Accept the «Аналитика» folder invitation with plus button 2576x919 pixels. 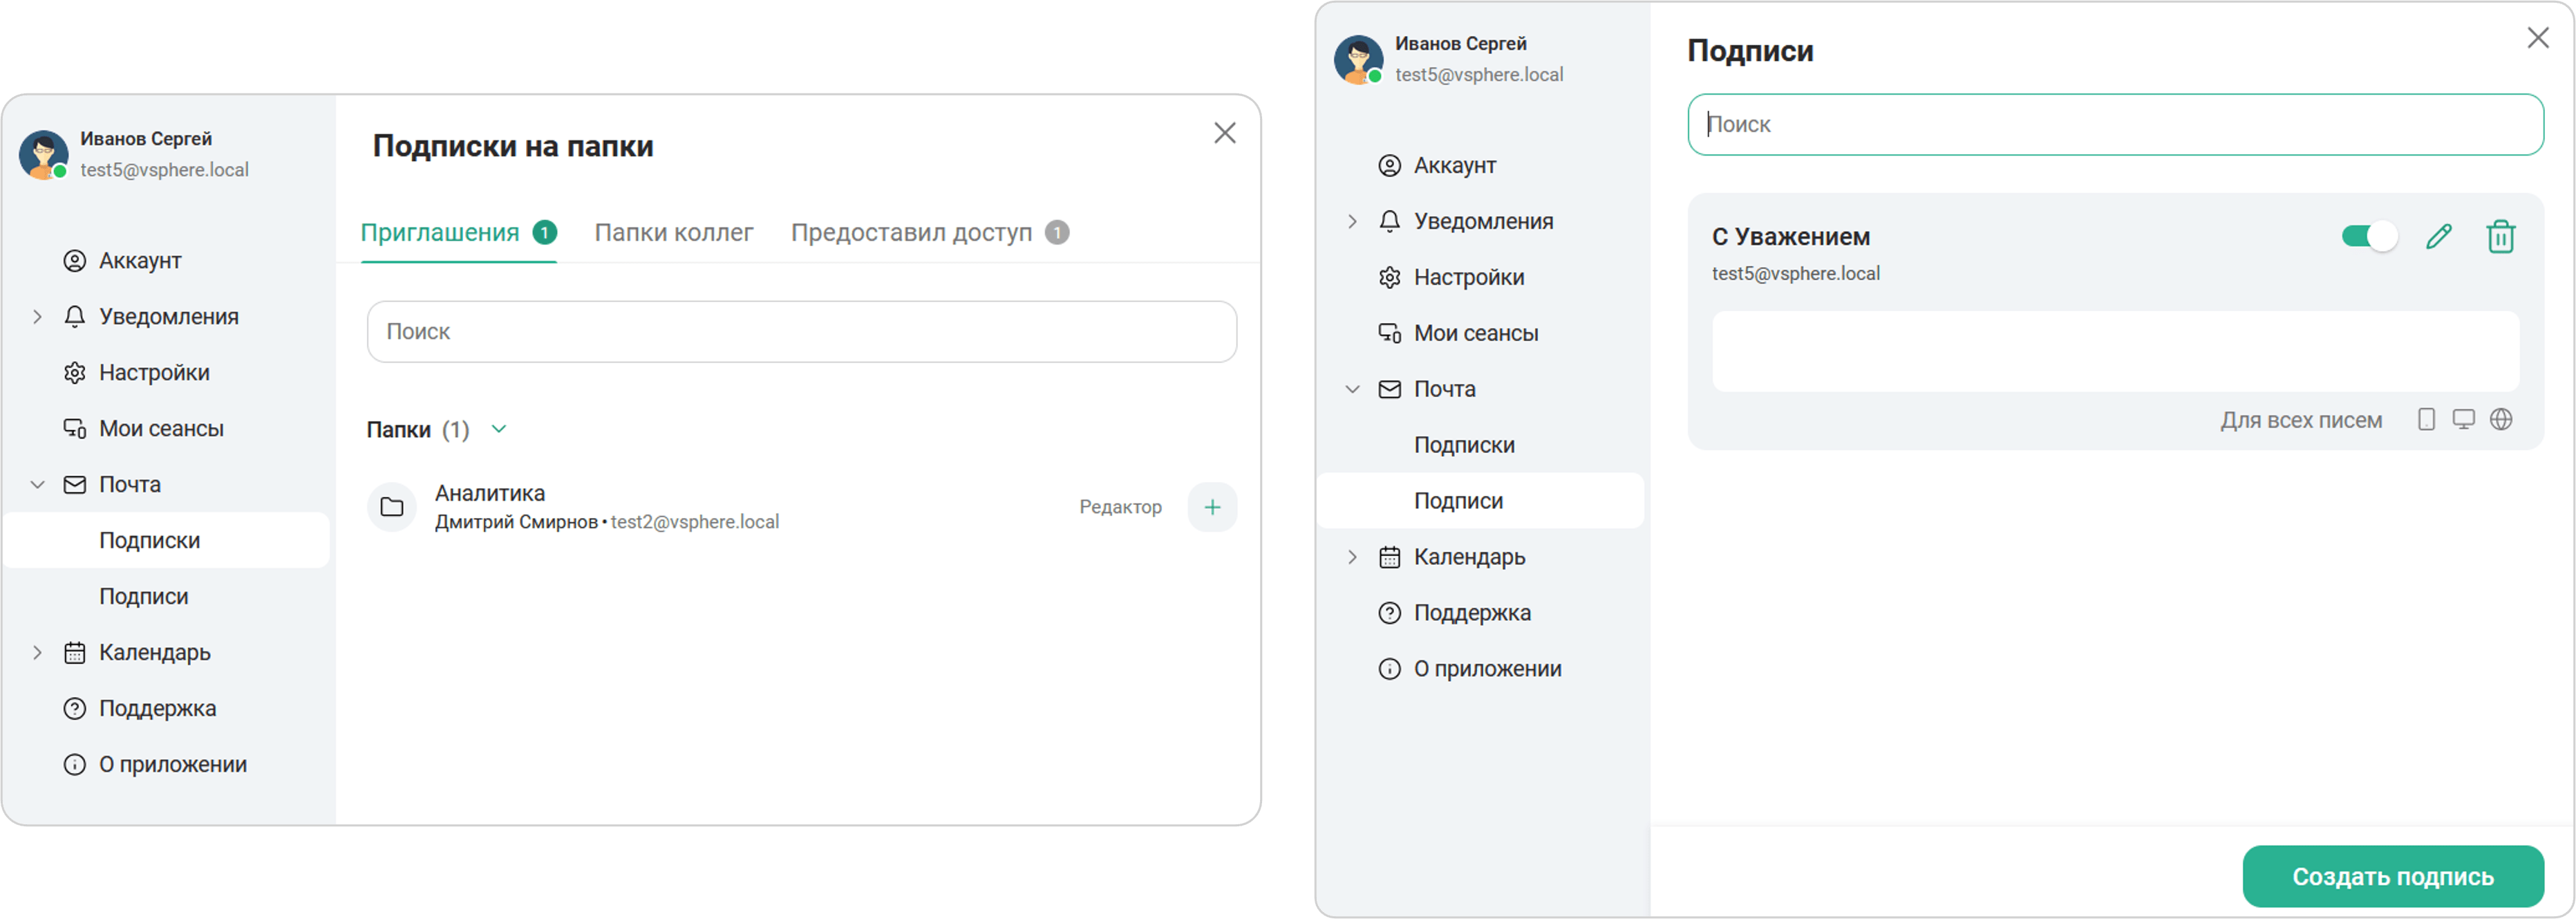coord(1212,507)
